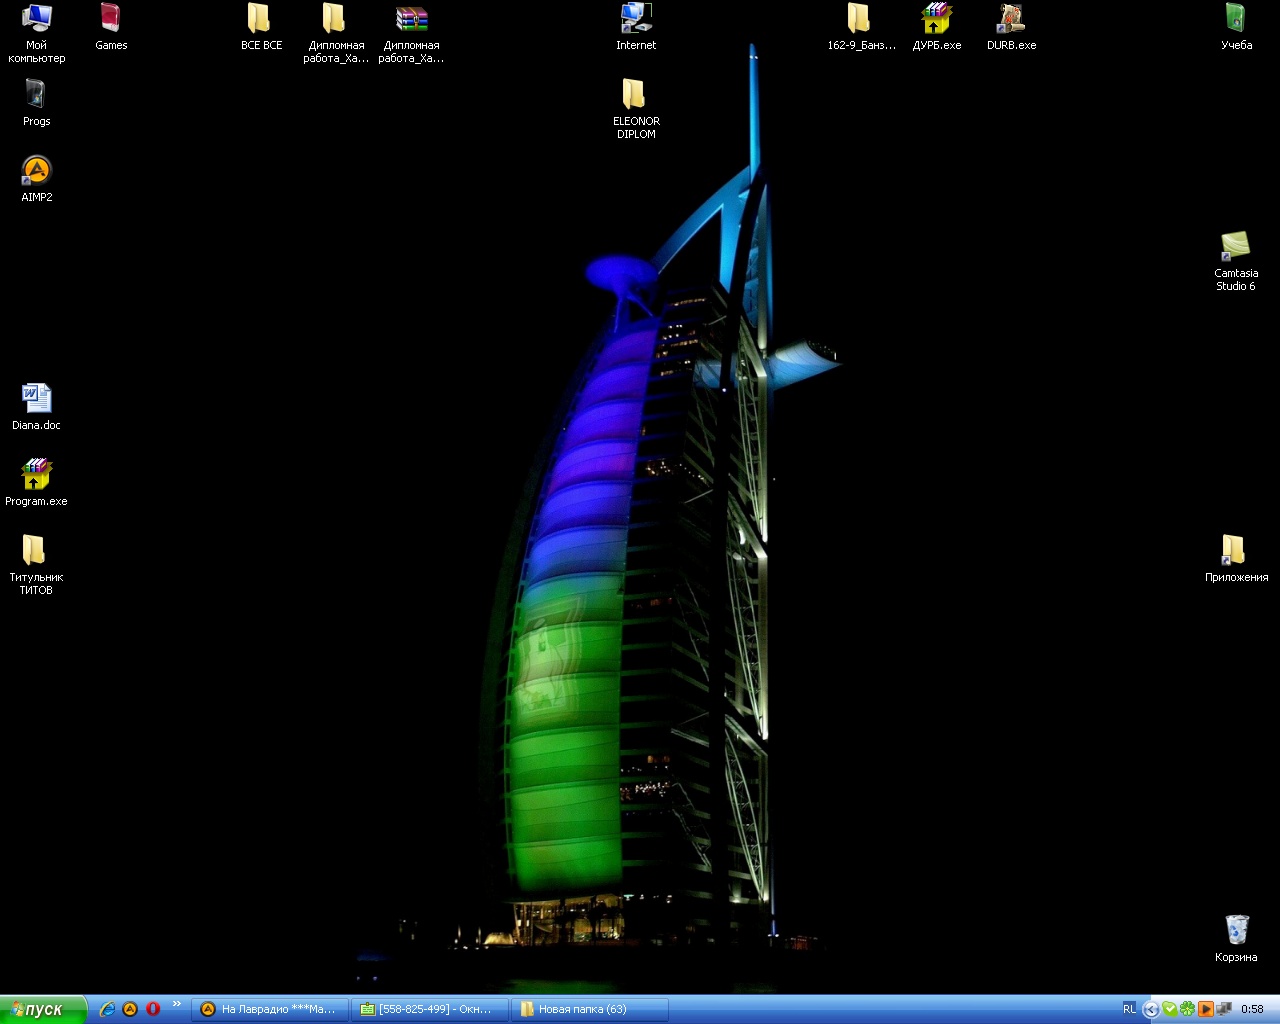This screenshot has height=1024, width=1280.
Task: Open the Diana.doc document
Action: (35, 398)
